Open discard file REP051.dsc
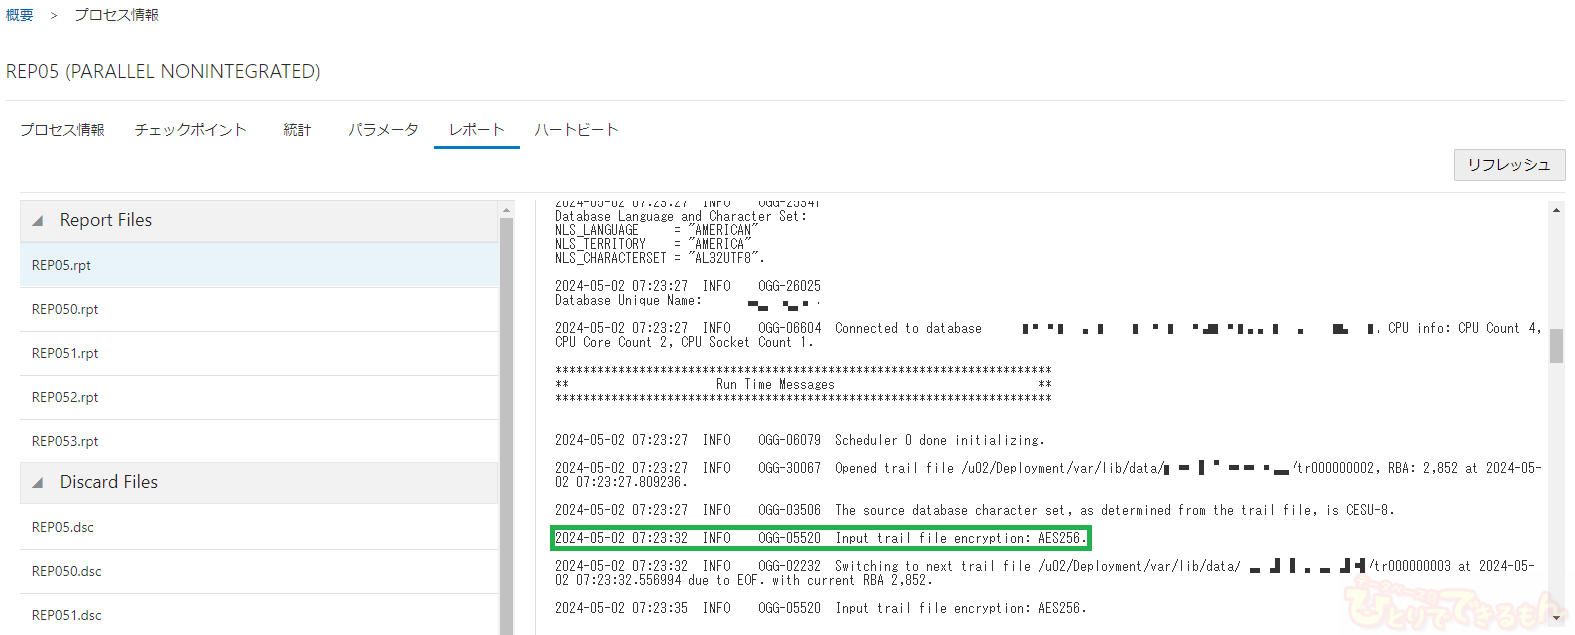The width and height of the screenshot is (1575, 635). pos(66,615)
